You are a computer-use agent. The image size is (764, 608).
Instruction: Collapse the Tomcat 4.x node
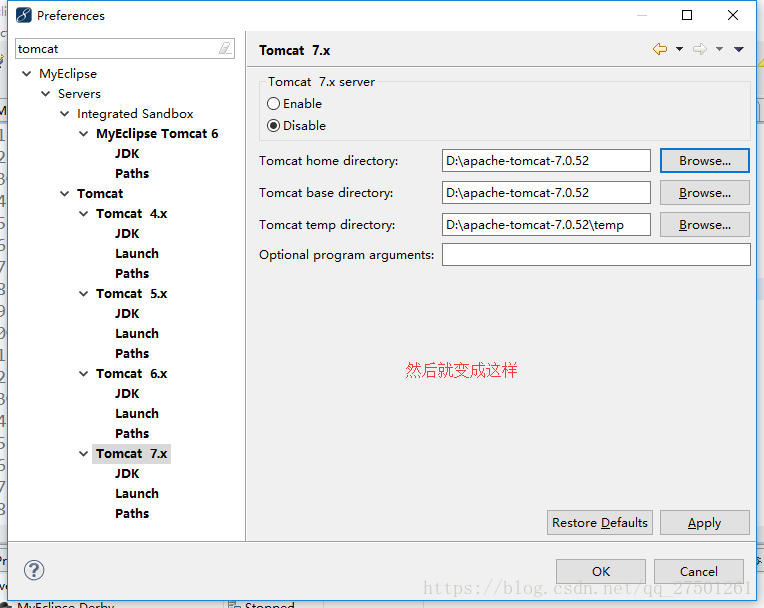84,213
